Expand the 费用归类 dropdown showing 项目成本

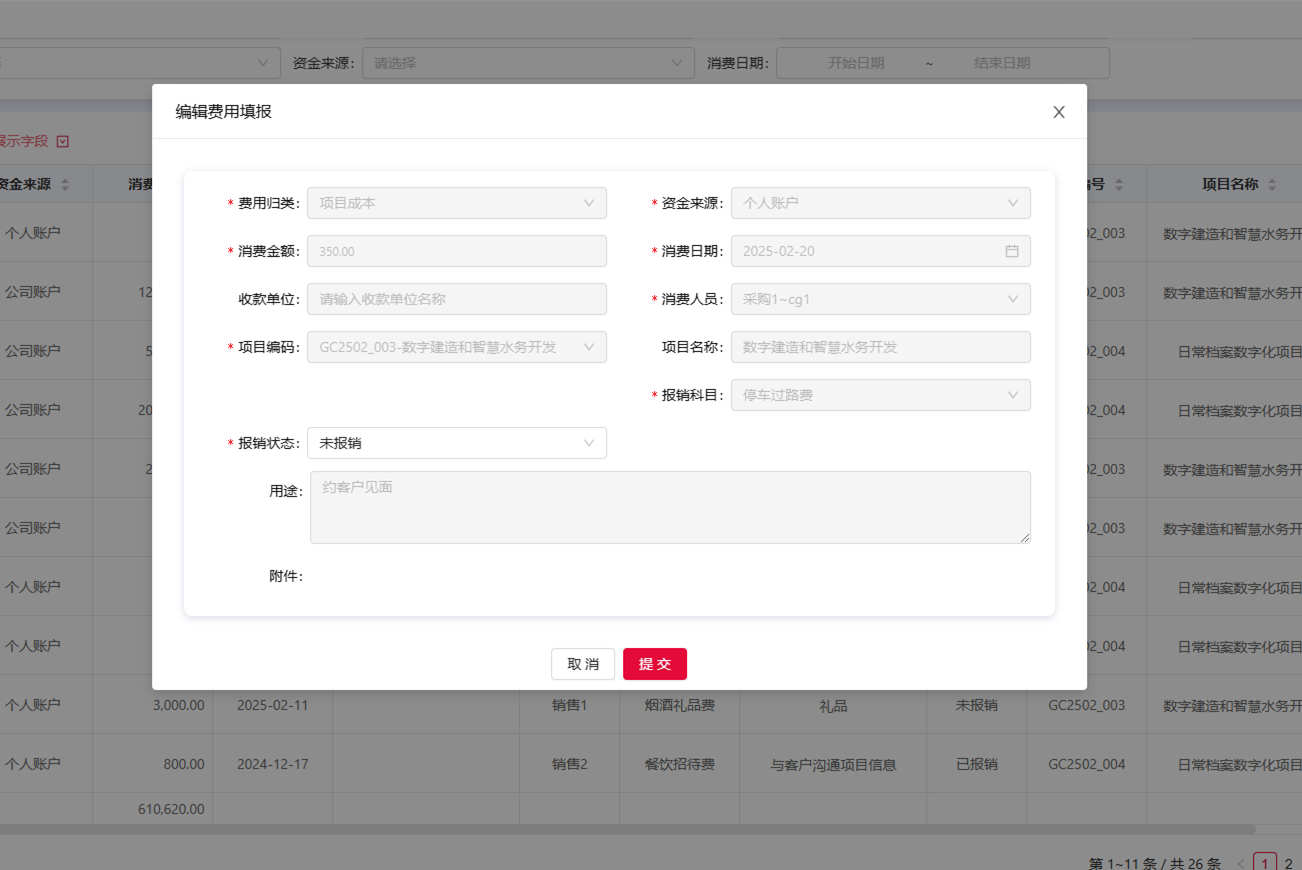tap(456, 203)
